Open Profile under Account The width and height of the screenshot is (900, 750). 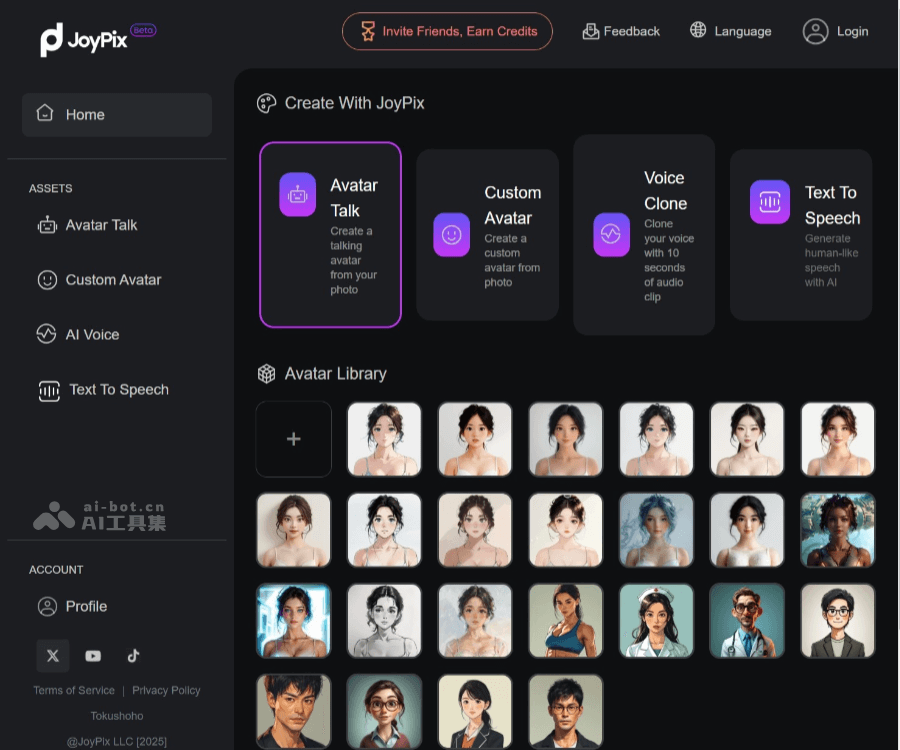tap(85, 606)
